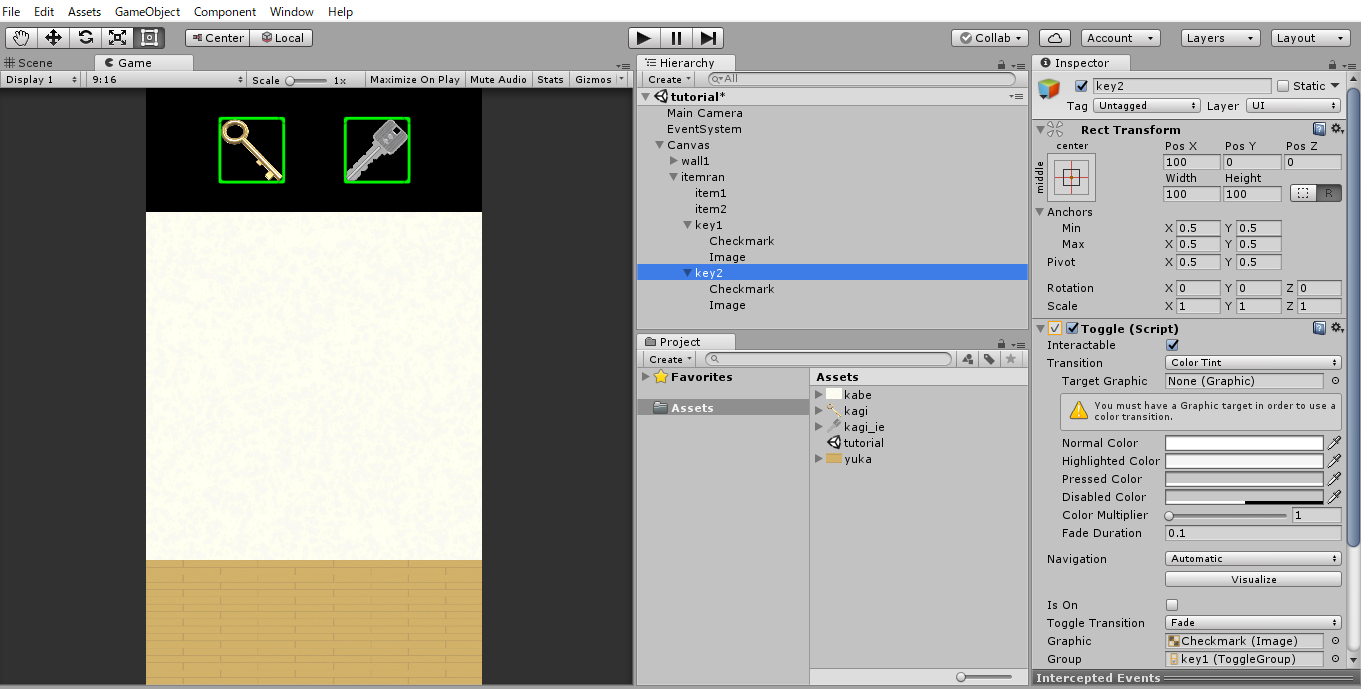Select the Rect Transform tool
The width and height of the screenshot is (1361, 689).
tap(150, 38)
